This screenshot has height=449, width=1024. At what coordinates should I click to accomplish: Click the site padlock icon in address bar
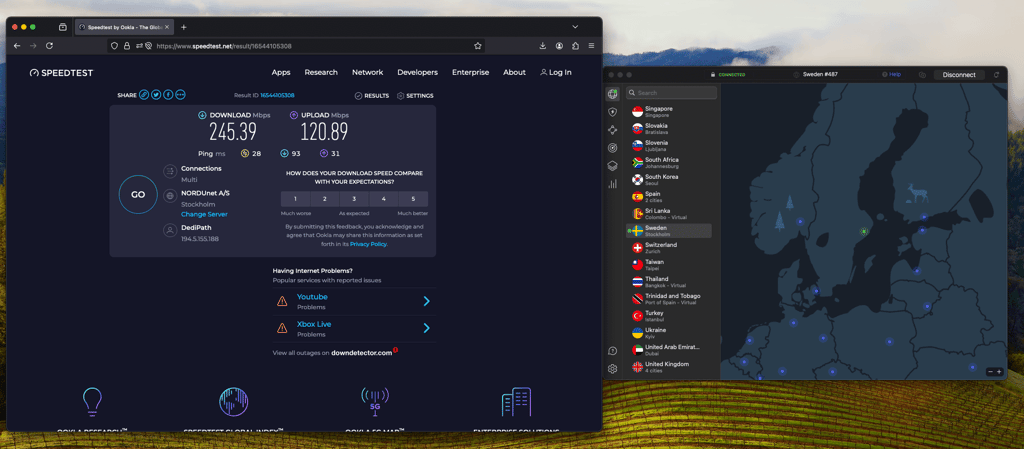click(x=127, y=46)
